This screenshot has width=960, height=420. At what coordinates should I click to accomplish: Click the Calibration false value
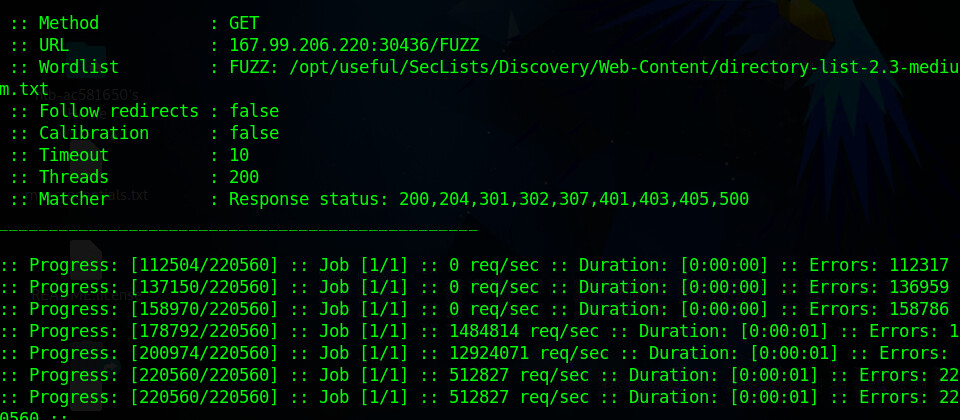point(254,133)
